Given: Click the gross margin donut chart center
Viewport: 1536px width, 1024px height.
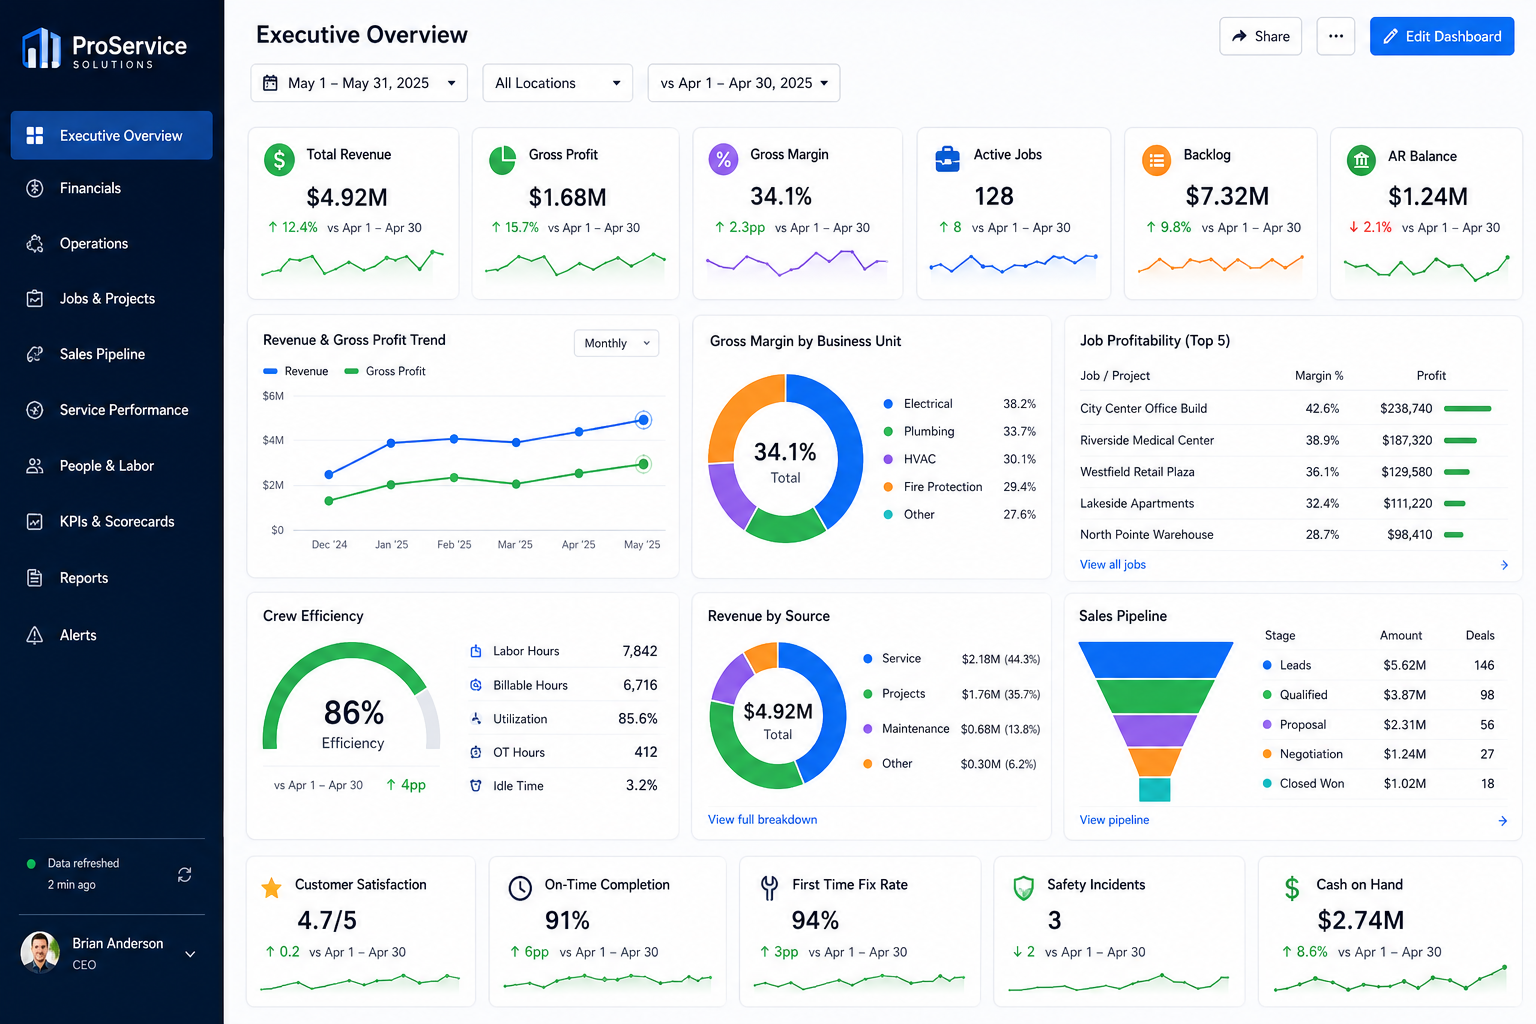Looking at the screenshot, I should [785, 462].
